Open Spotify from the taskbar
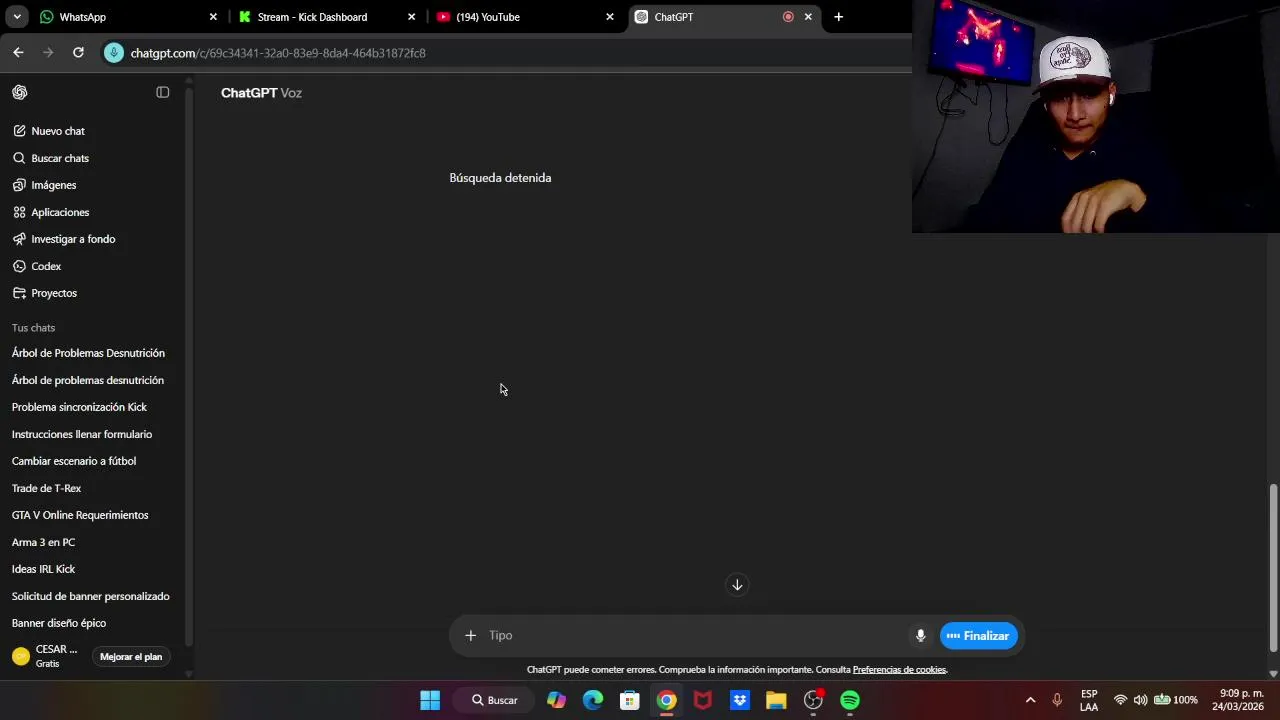 [x=850, y=700]
